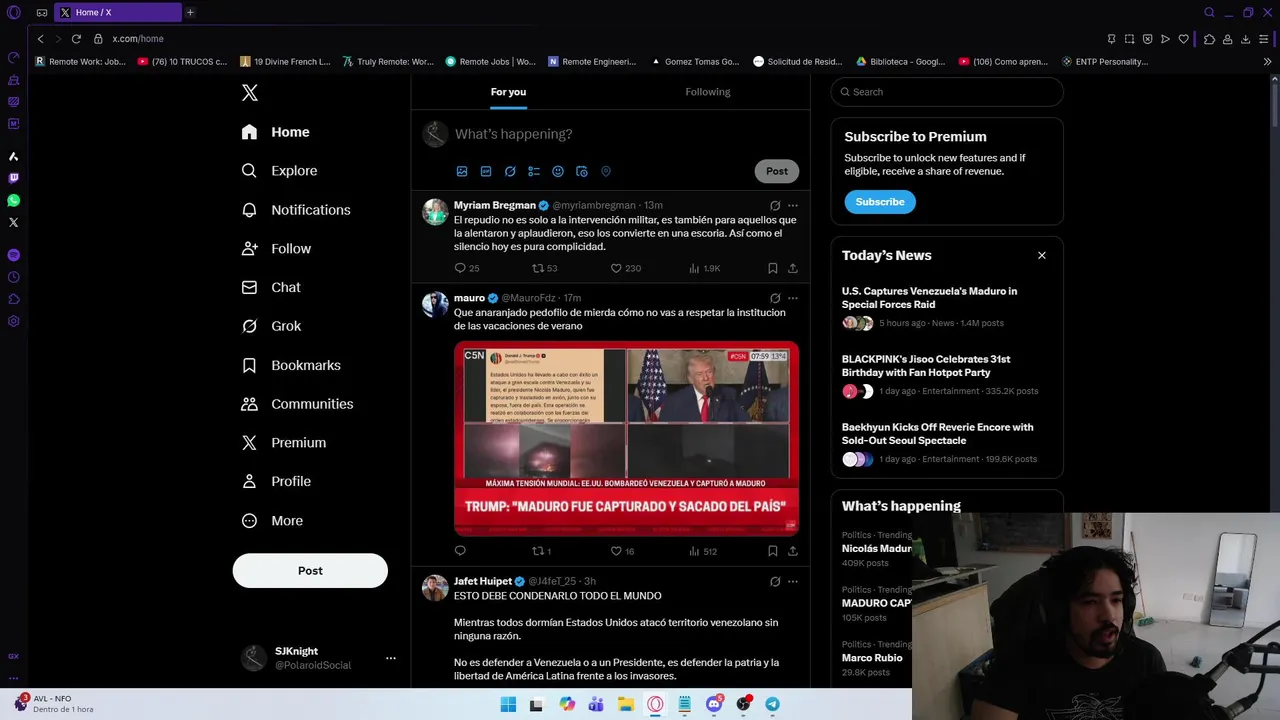Open the Follow page

(277, 249)
